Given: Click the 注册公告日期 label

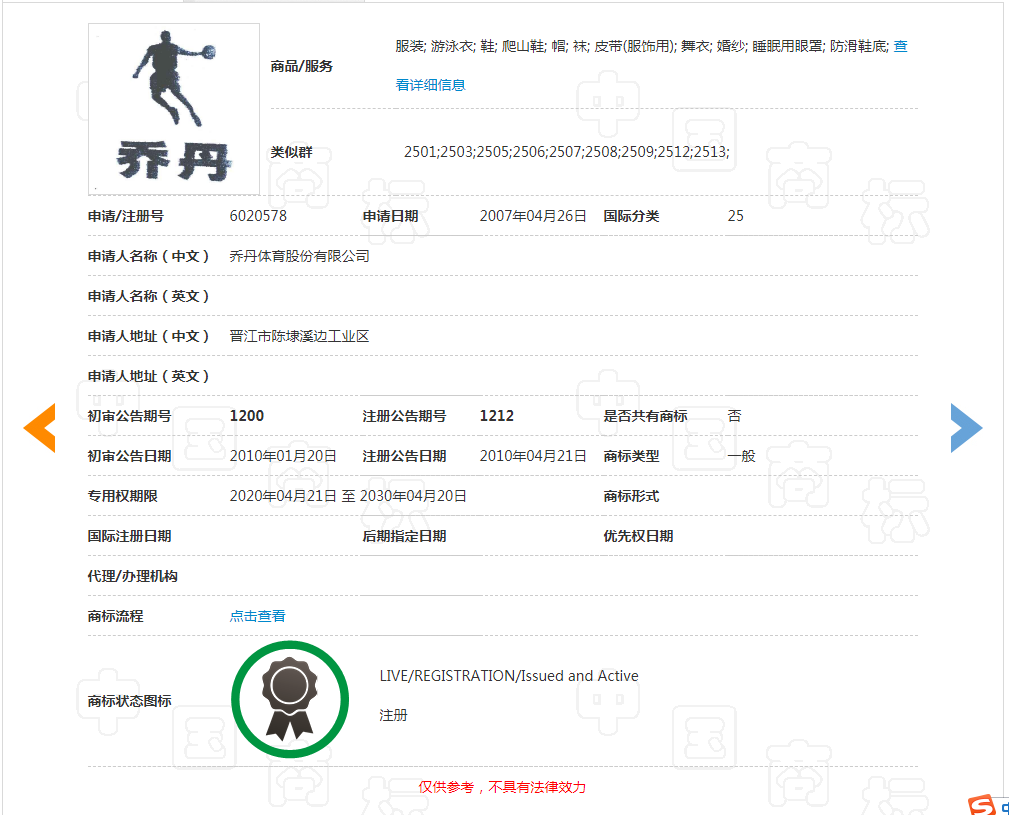Looking at the screenshot, I should tap(404, 456).
